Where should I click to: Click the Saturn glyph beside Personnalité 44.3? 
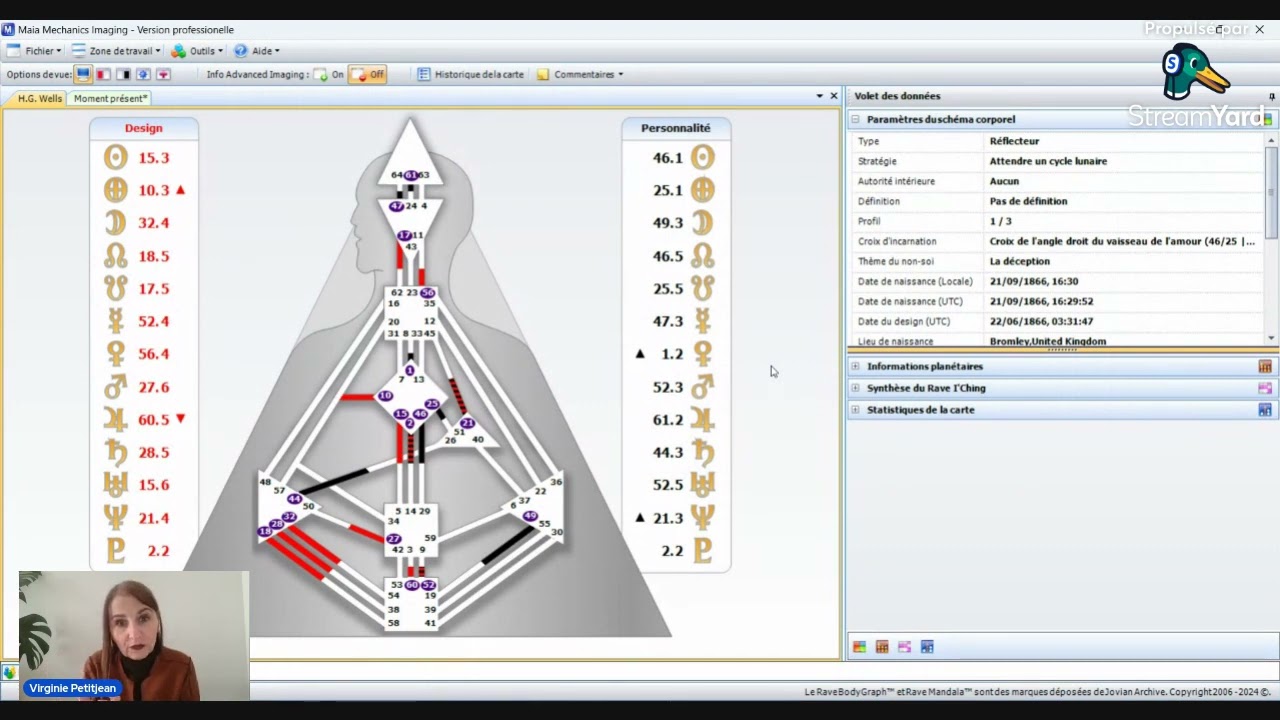pyautogui.click(x=703, y=452)
